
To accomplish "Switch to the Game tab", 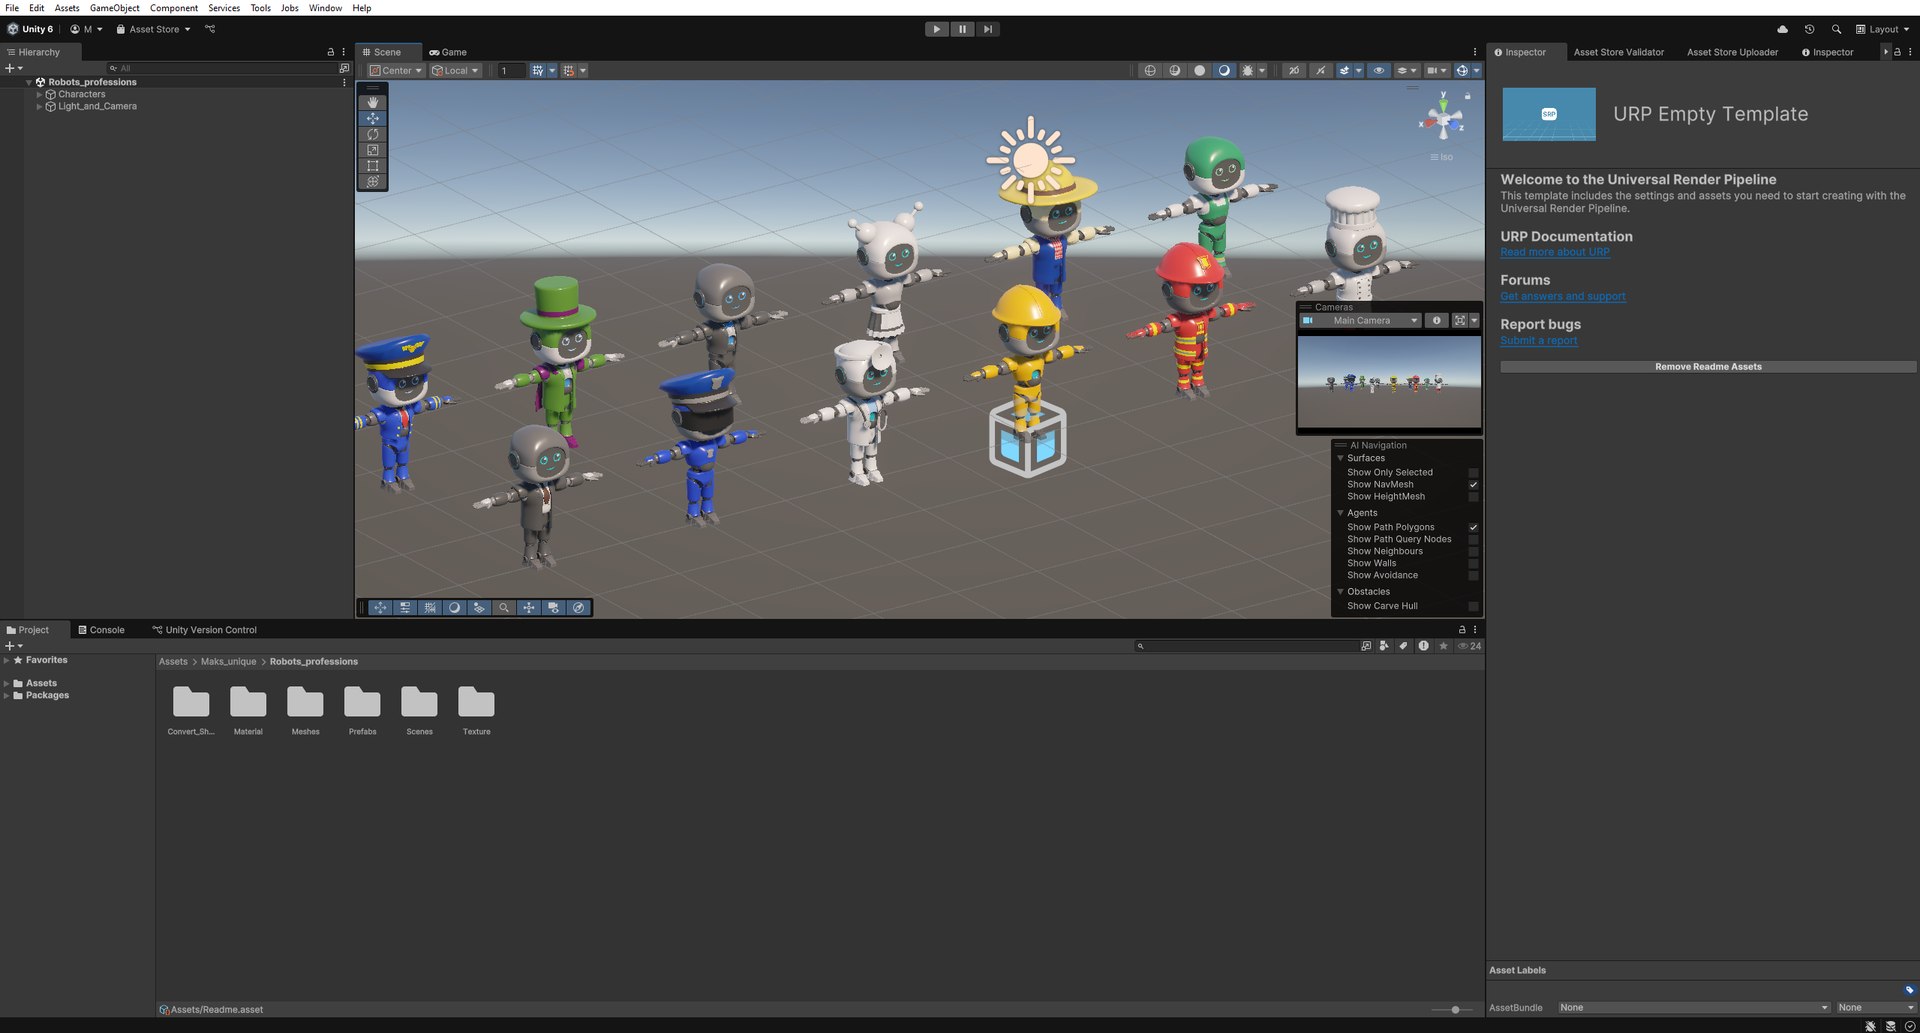I will [x=448, y=52].
